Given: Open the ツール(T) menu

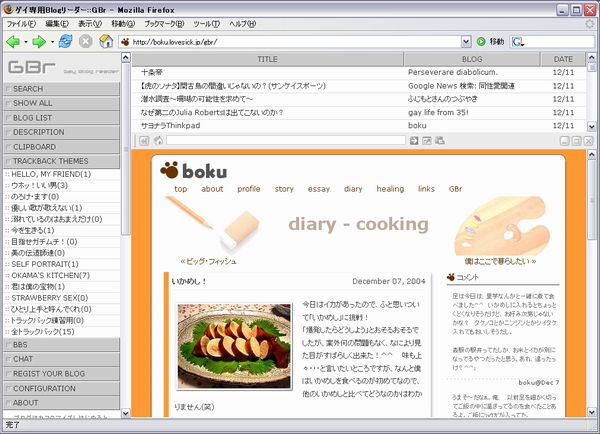Looking at the screenshot, I should pos(206,24).
